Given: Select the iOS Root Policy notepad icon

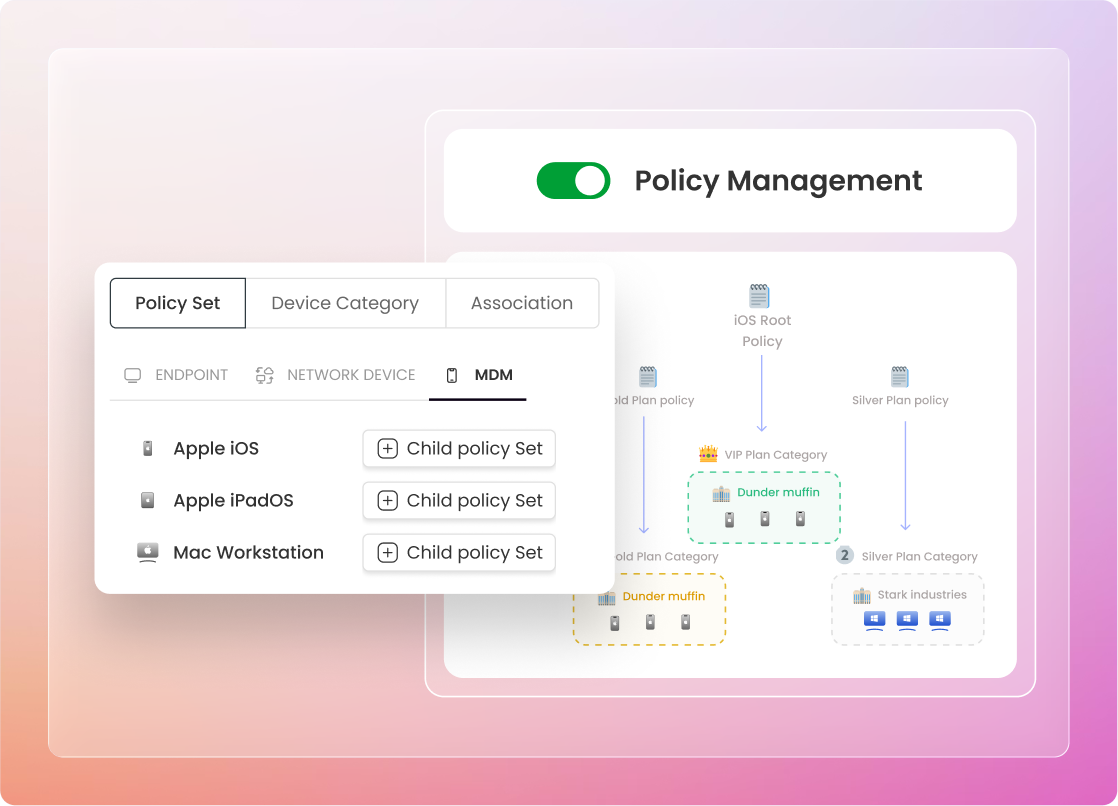Looking at the screenshot, I should [760, 296].
